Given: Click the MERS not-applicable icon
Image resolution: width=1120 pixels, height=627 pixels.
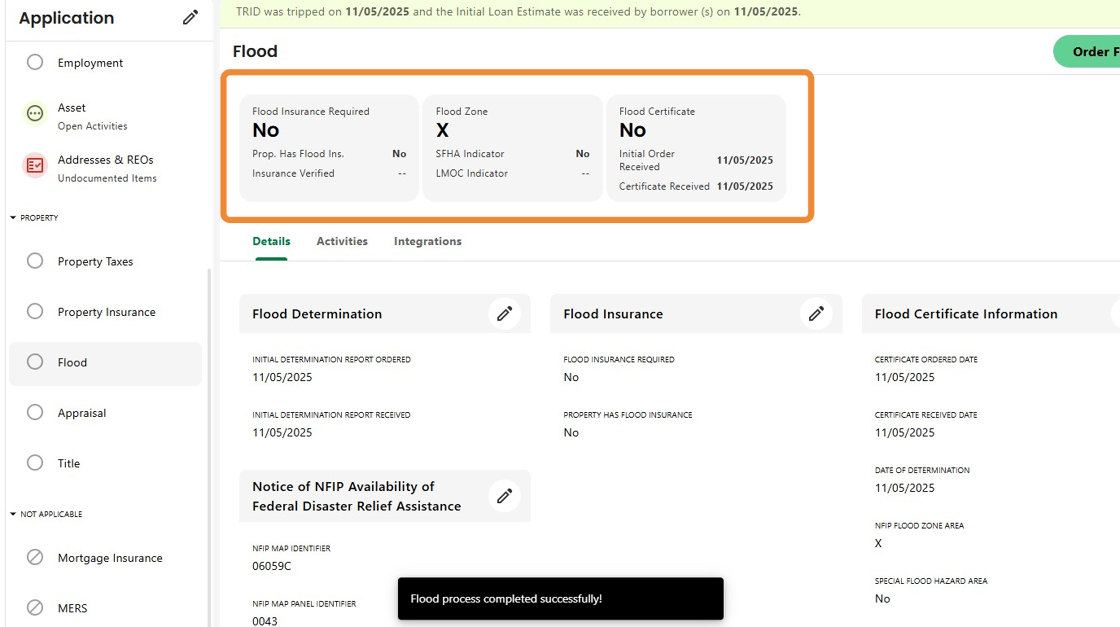Looking at the screenshot, I should [x=35, y=607].
